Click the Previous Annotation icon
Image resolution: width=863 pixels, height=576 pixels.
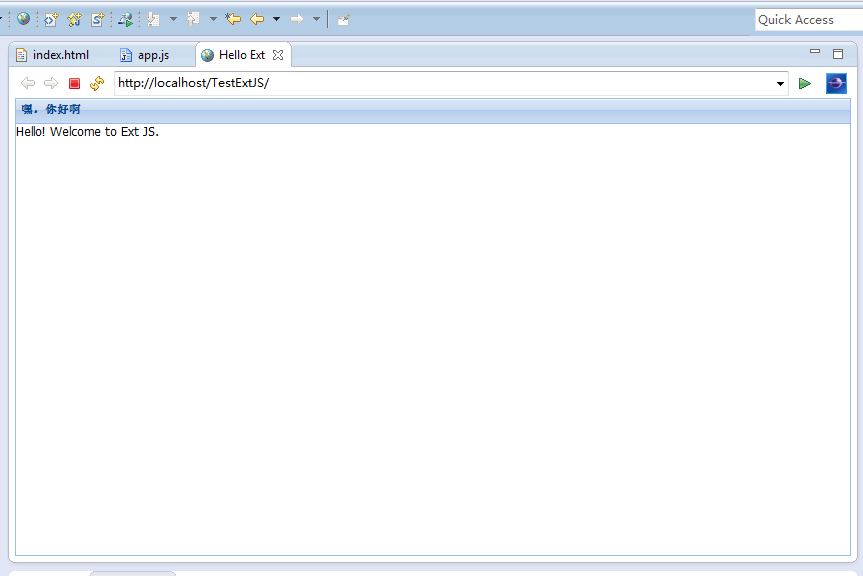click(192, 18)
